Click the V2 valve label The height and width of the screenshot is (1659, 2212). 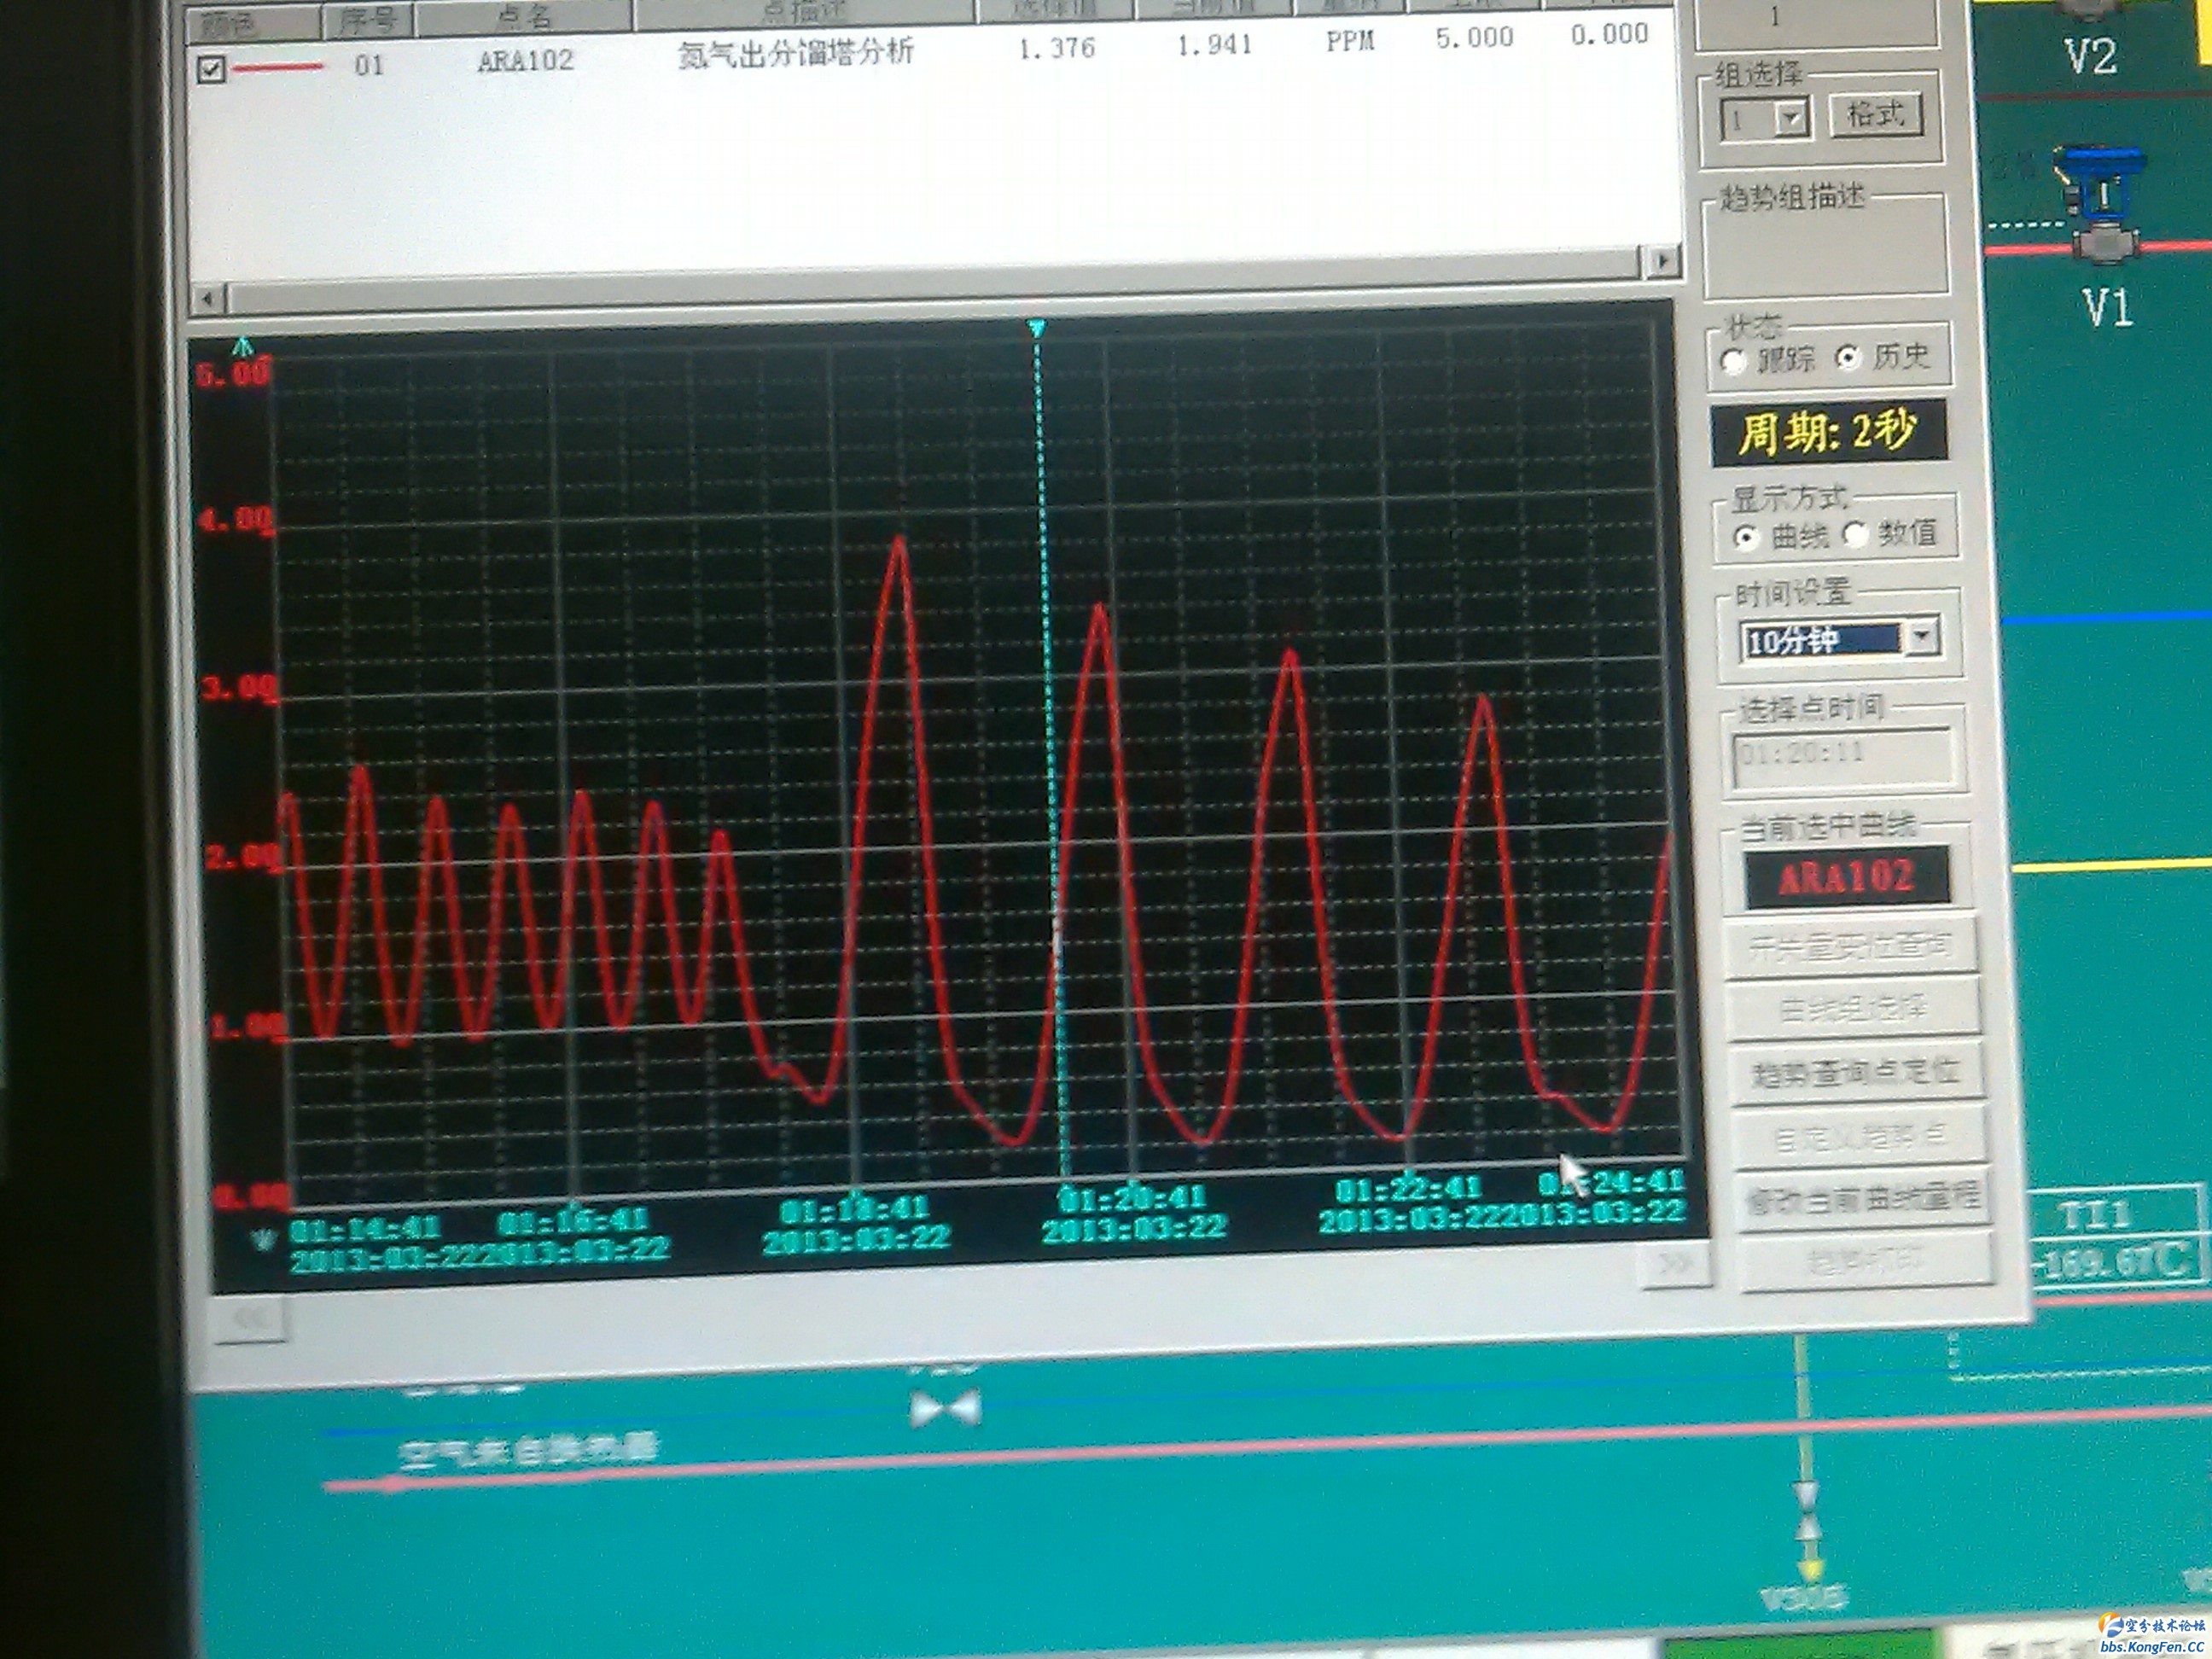click(x=2091, y=57)
